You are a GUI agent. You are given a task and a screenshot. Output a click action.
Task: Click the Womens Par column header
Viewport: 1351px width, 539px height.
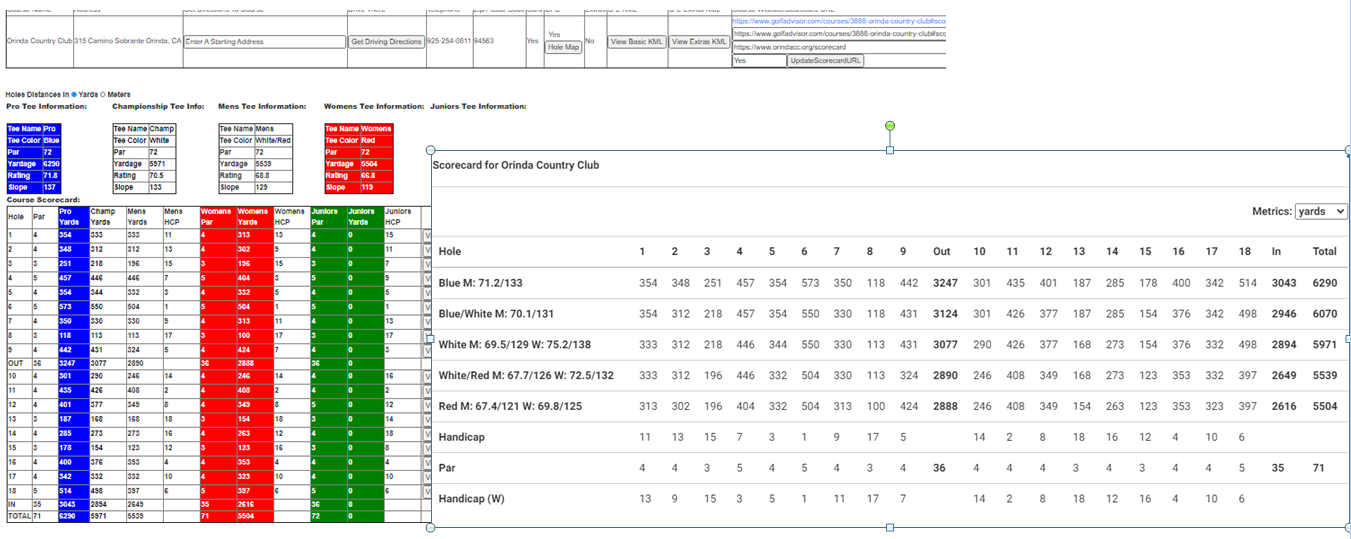pos(216,216)
